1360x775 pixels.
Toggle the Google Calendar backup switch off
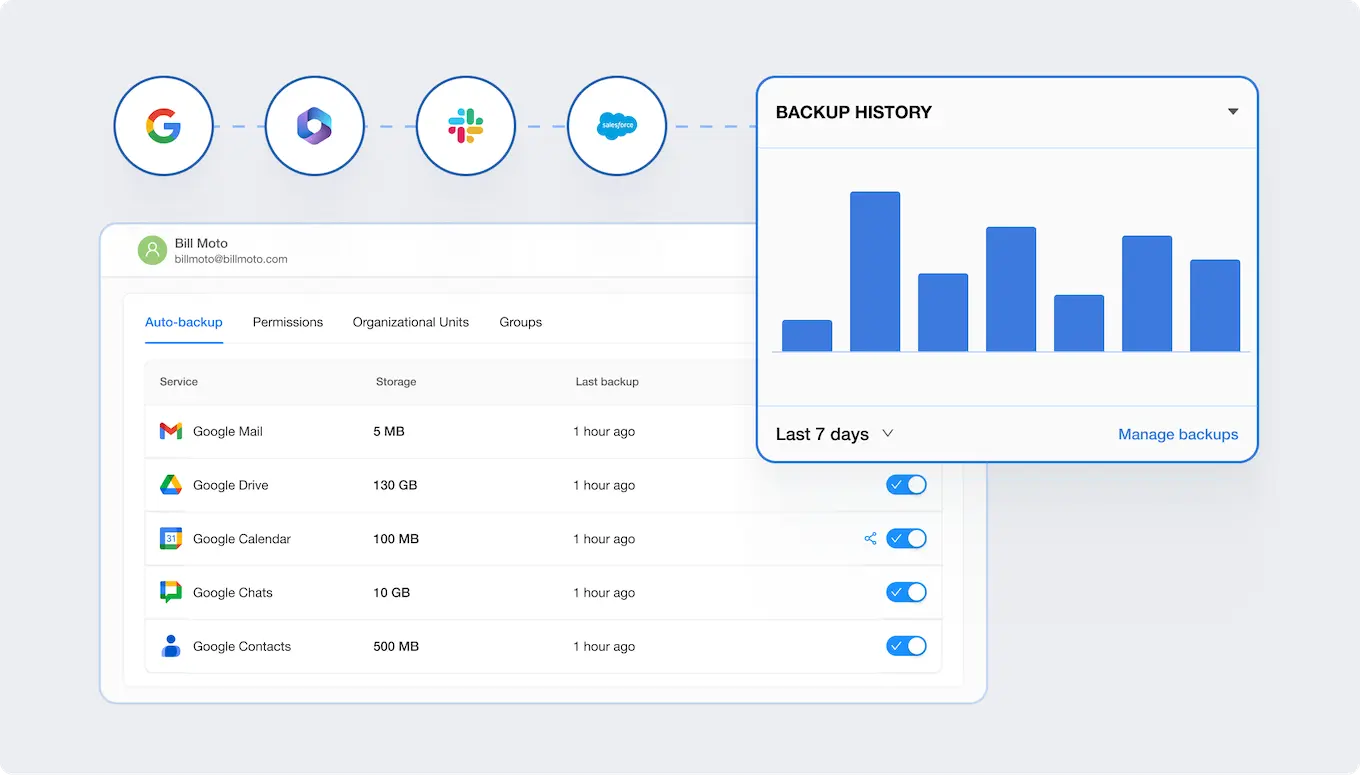(x=906, y=538)
